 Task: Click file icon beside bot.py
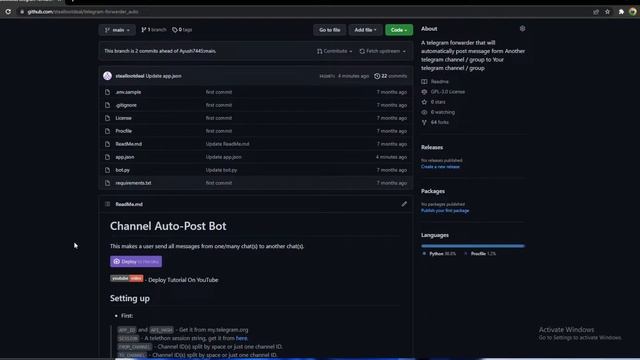point(107,170)
